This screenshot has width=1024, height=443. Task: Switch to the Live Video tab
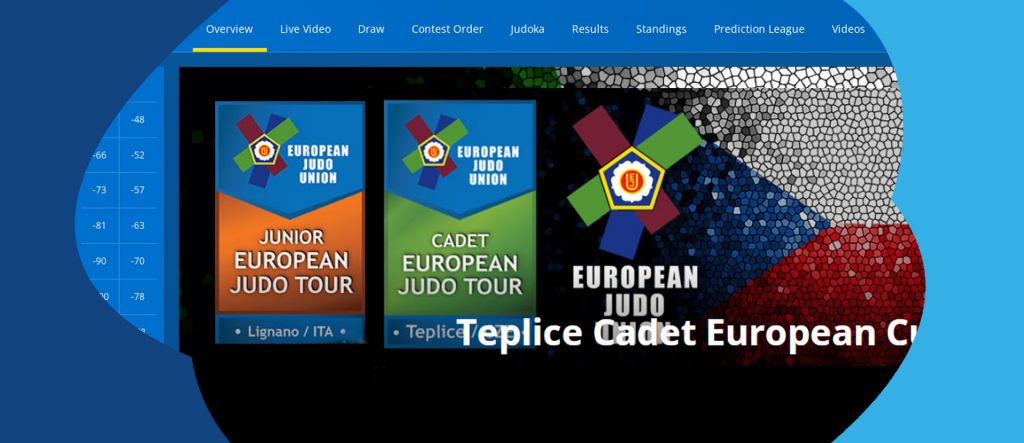(x=305, y=29)
